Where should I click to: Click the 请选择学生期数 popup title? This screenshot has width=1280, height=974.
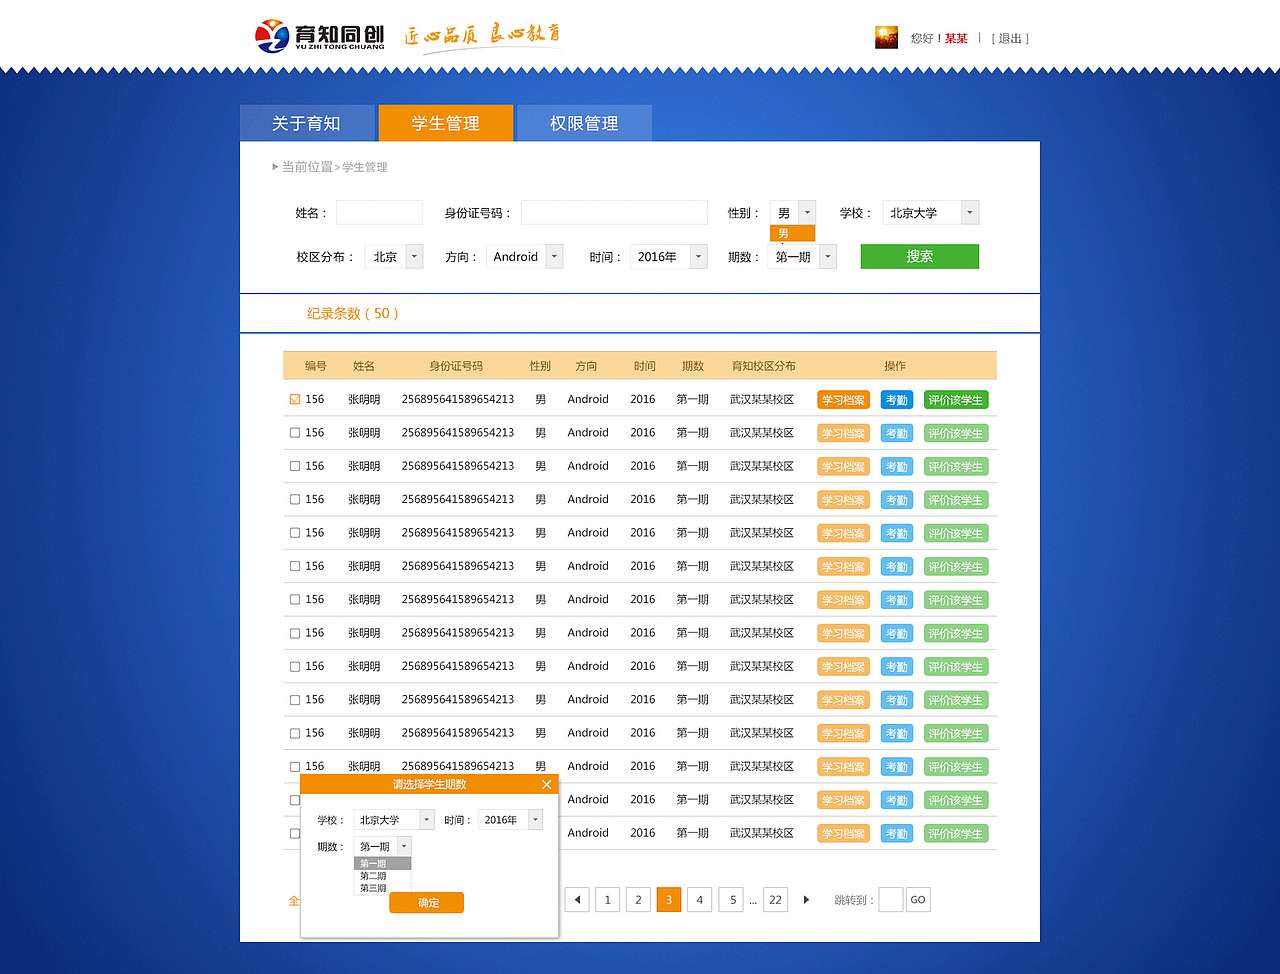pyautogui.click(x=429, y=785)
